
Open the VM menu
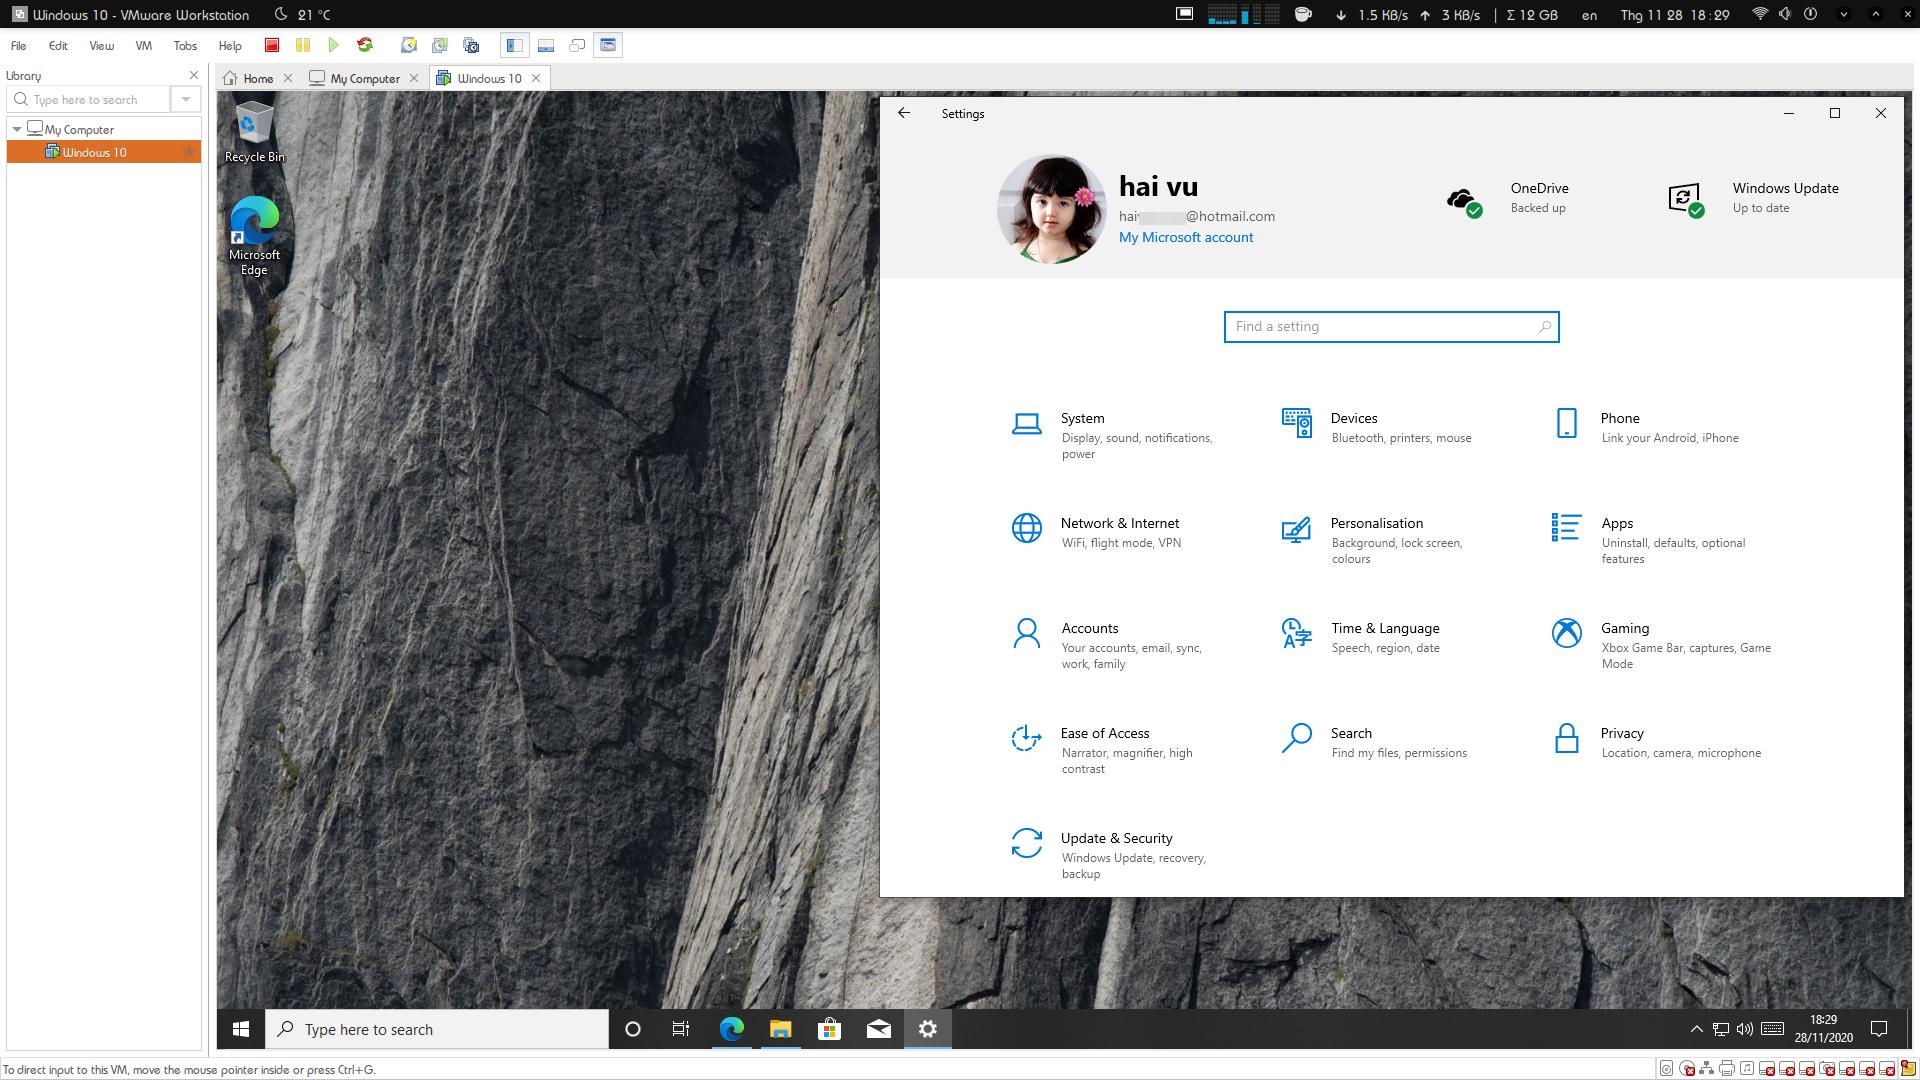144,46
